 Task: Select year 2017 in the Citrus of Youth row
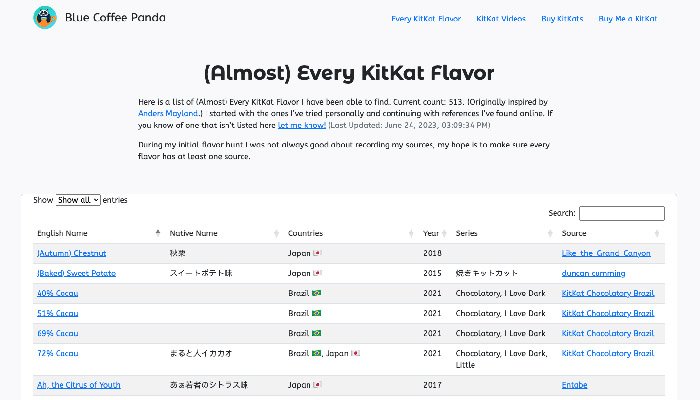coord(432,385)
